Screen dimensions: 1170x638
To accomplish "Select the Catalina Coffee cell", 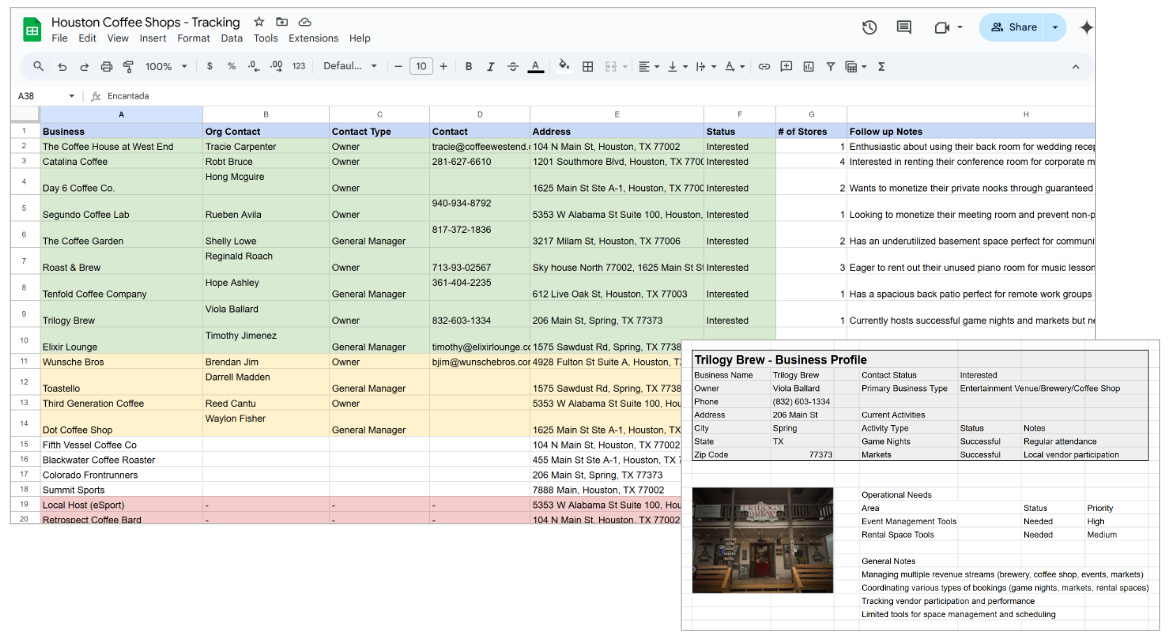I will tap(121, 162).
